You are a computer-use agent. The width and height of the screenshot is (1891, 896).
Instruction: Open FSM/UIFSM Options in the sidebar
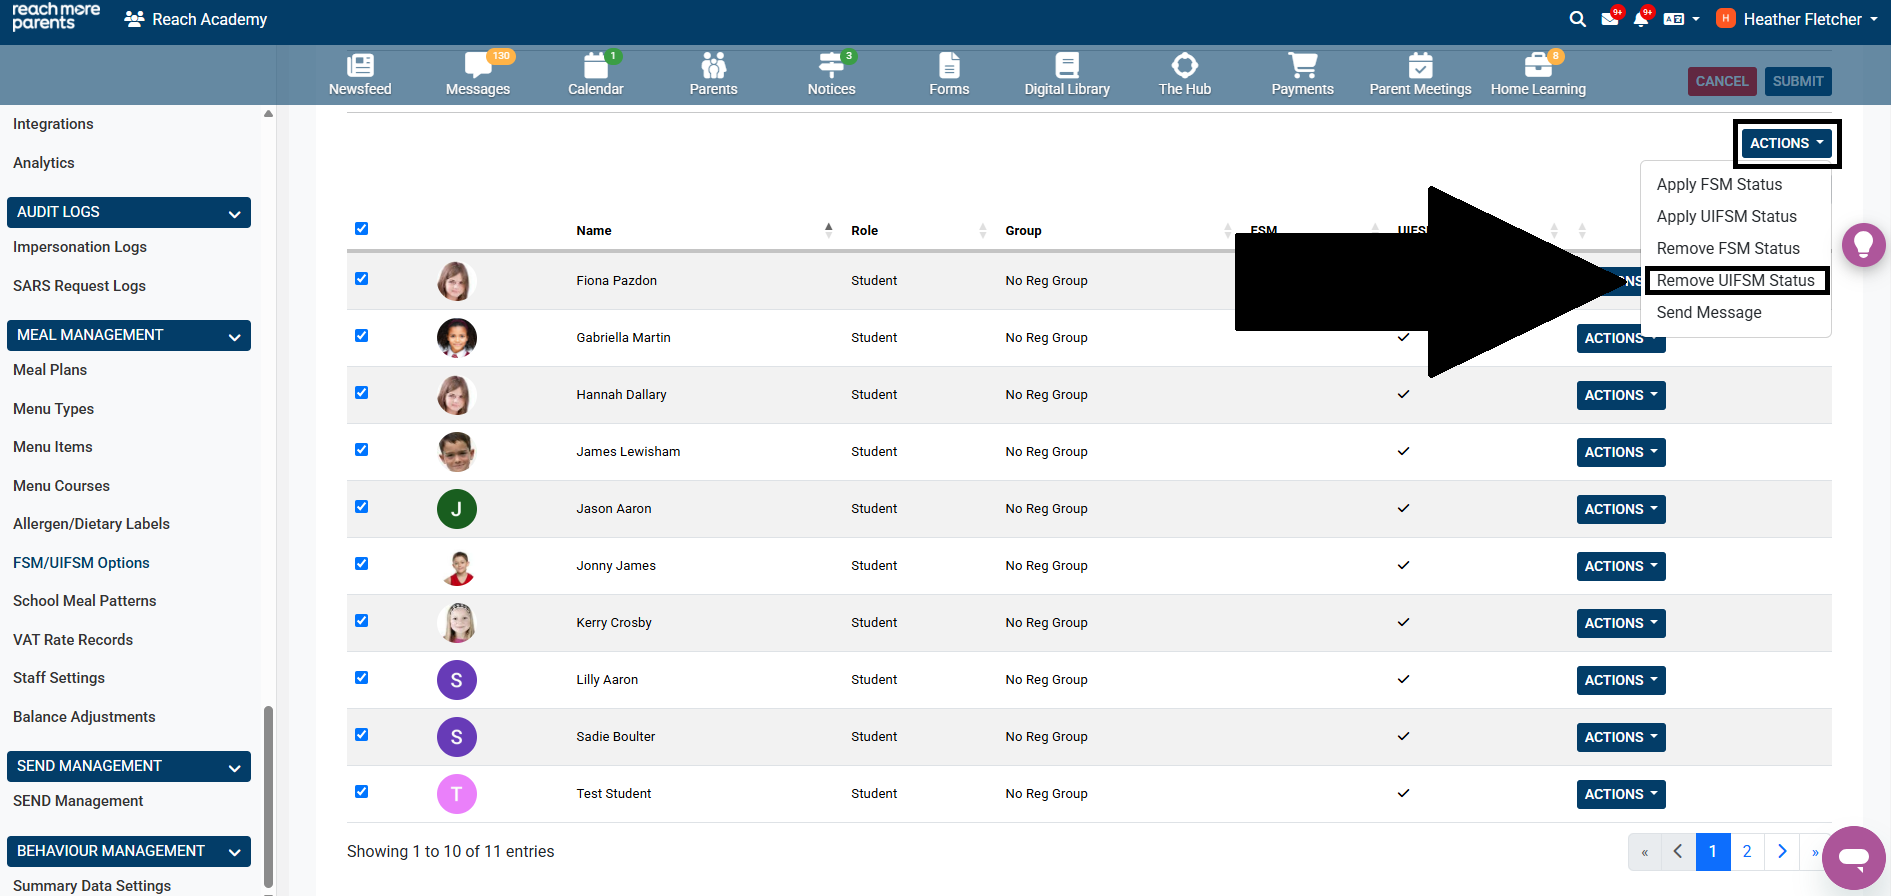point(81,563)
